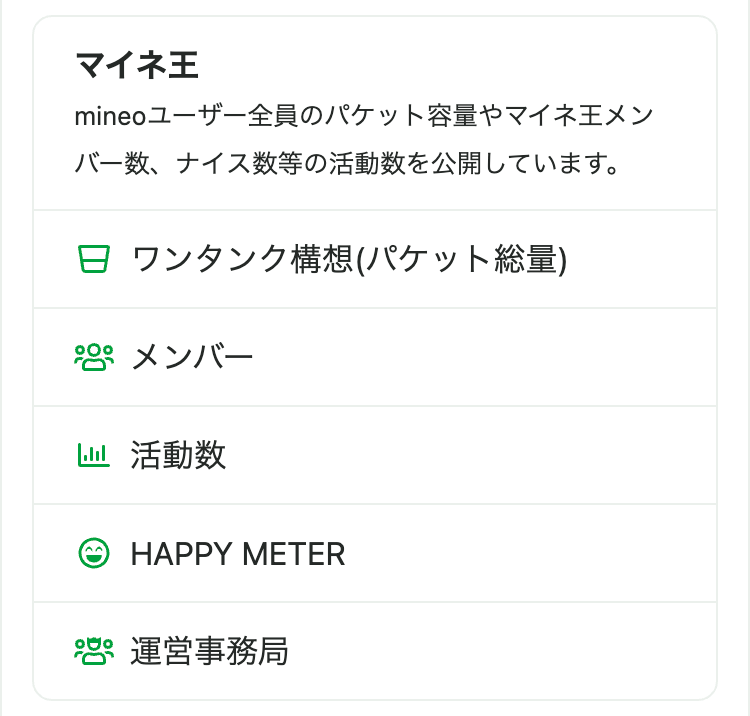Click the smiley face HAPPY METER icon
Screen dimensions: 750x716
[93, 554]
